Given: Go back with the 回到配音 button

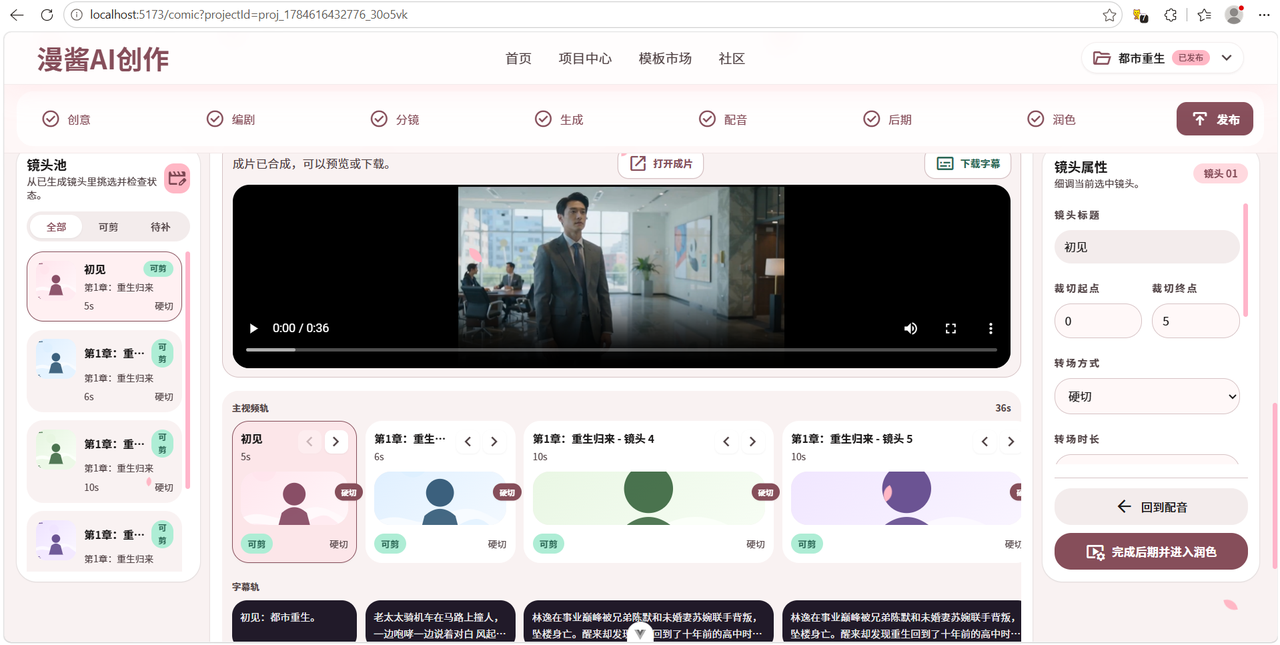Looking at the screenshot, I should [x=1151, y=507].
